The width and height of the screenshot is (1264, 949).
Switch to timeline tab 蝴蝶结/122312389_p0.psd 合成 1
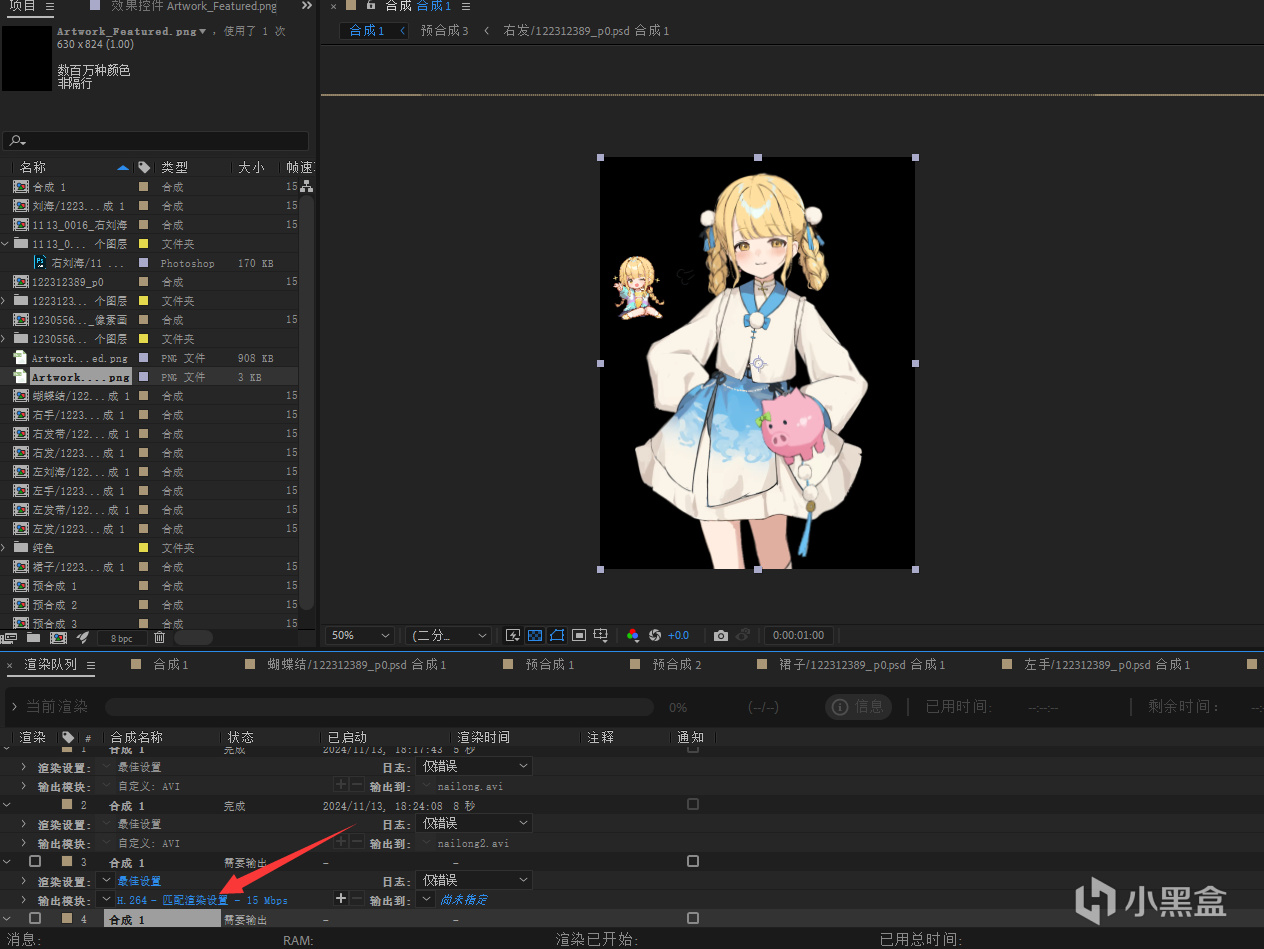(357, 665)
